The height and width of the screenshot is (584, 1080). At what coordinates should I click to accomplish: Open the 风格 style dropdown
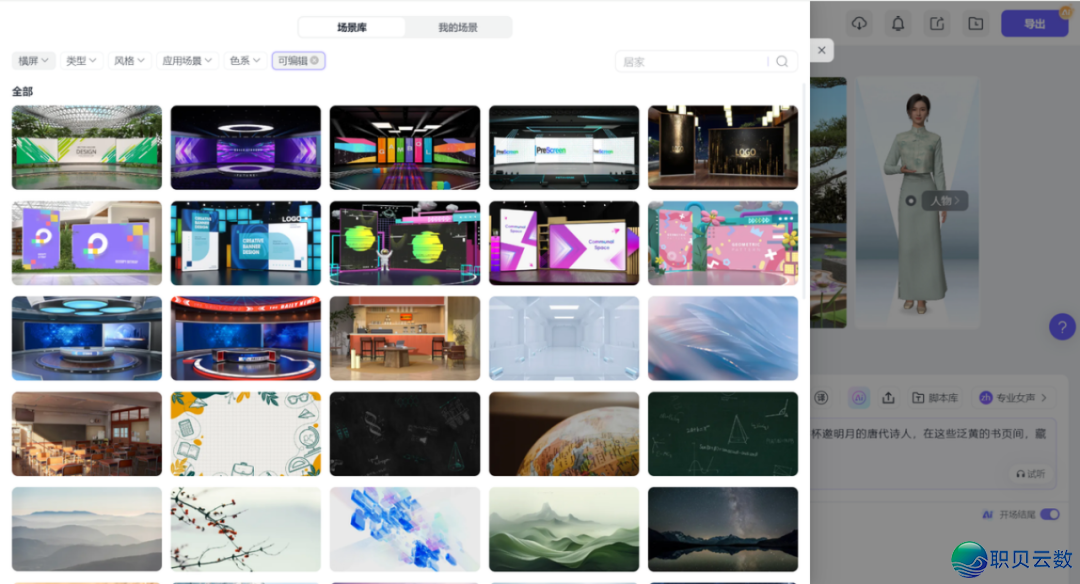pos(129,60)
